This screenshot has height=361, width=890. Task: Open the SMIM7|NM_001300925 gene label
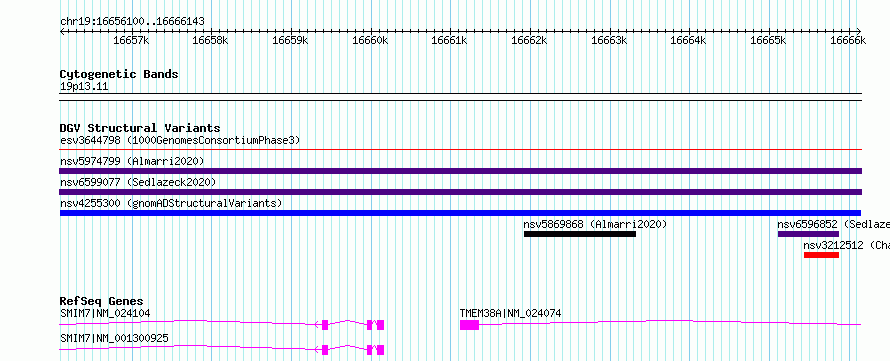pos(114,339)
